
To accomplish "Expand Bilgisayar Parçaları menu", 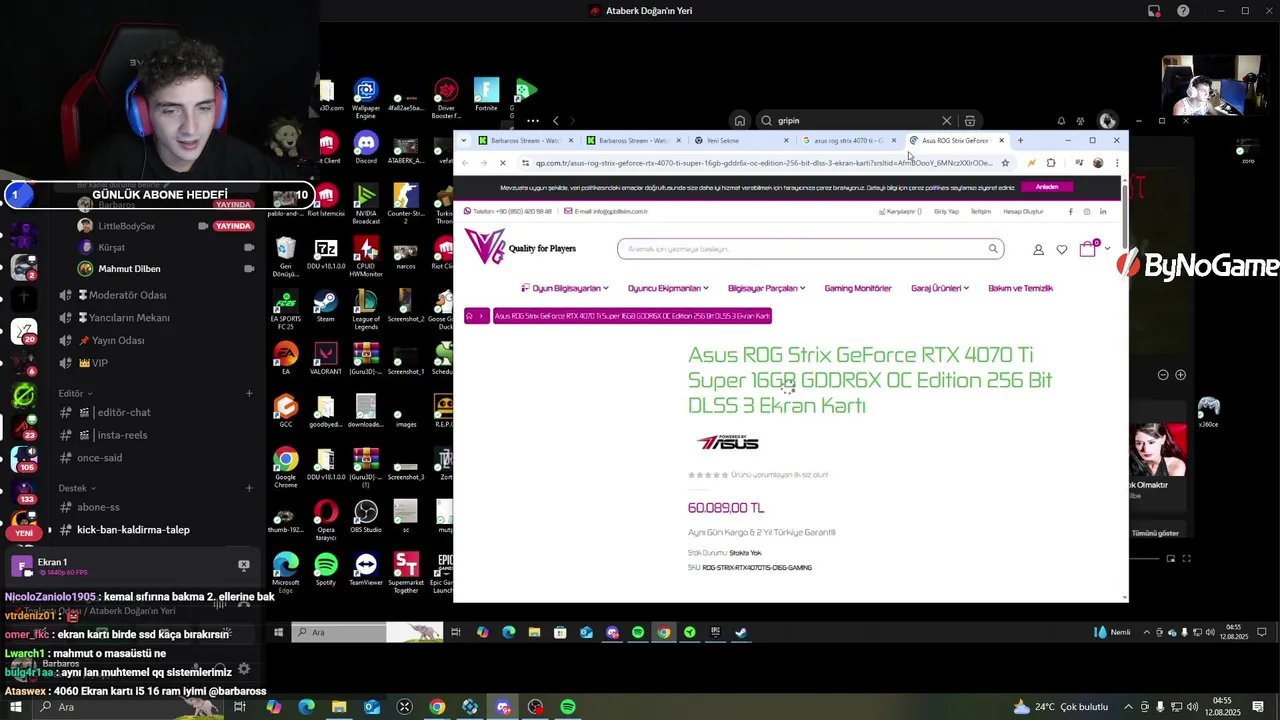I will point(766,288).
